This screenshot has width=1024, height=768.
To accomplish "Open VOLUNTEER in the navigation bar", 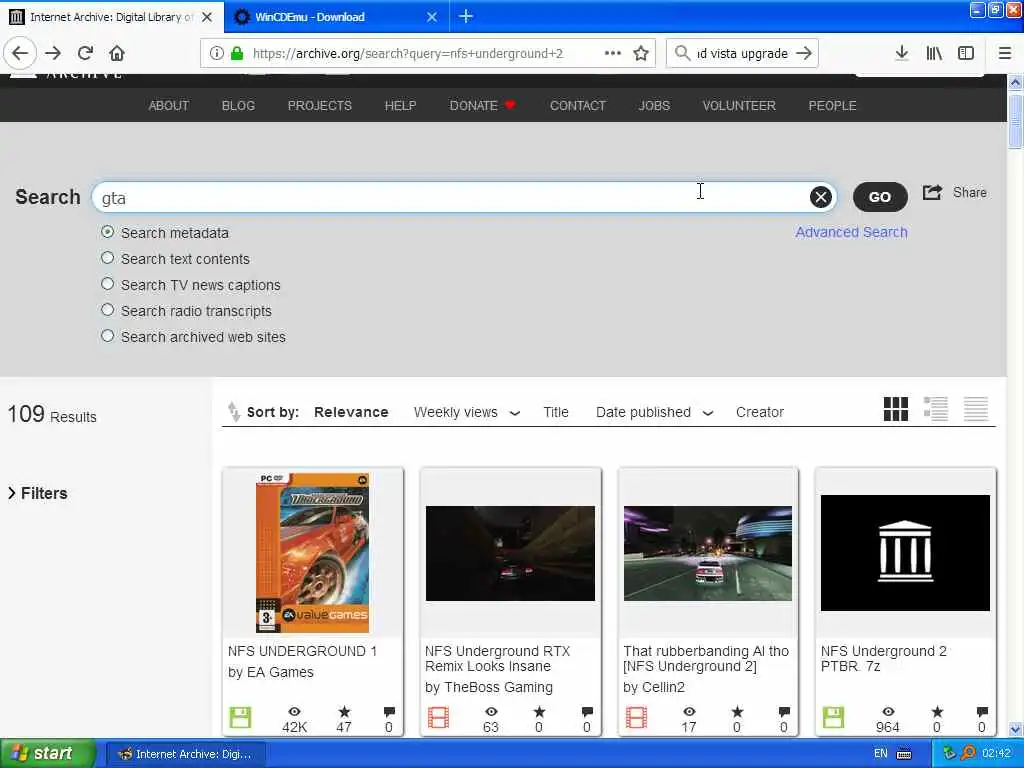I will tap(739, 105).
